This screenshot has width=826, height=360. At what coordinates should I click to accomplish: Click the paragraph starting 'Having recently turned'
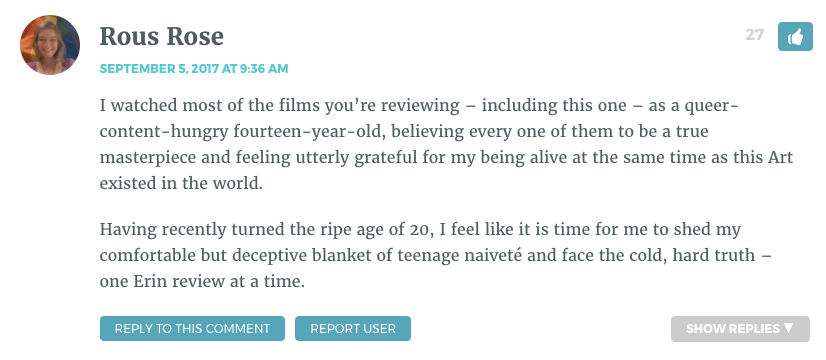click(x=436, y=256)
